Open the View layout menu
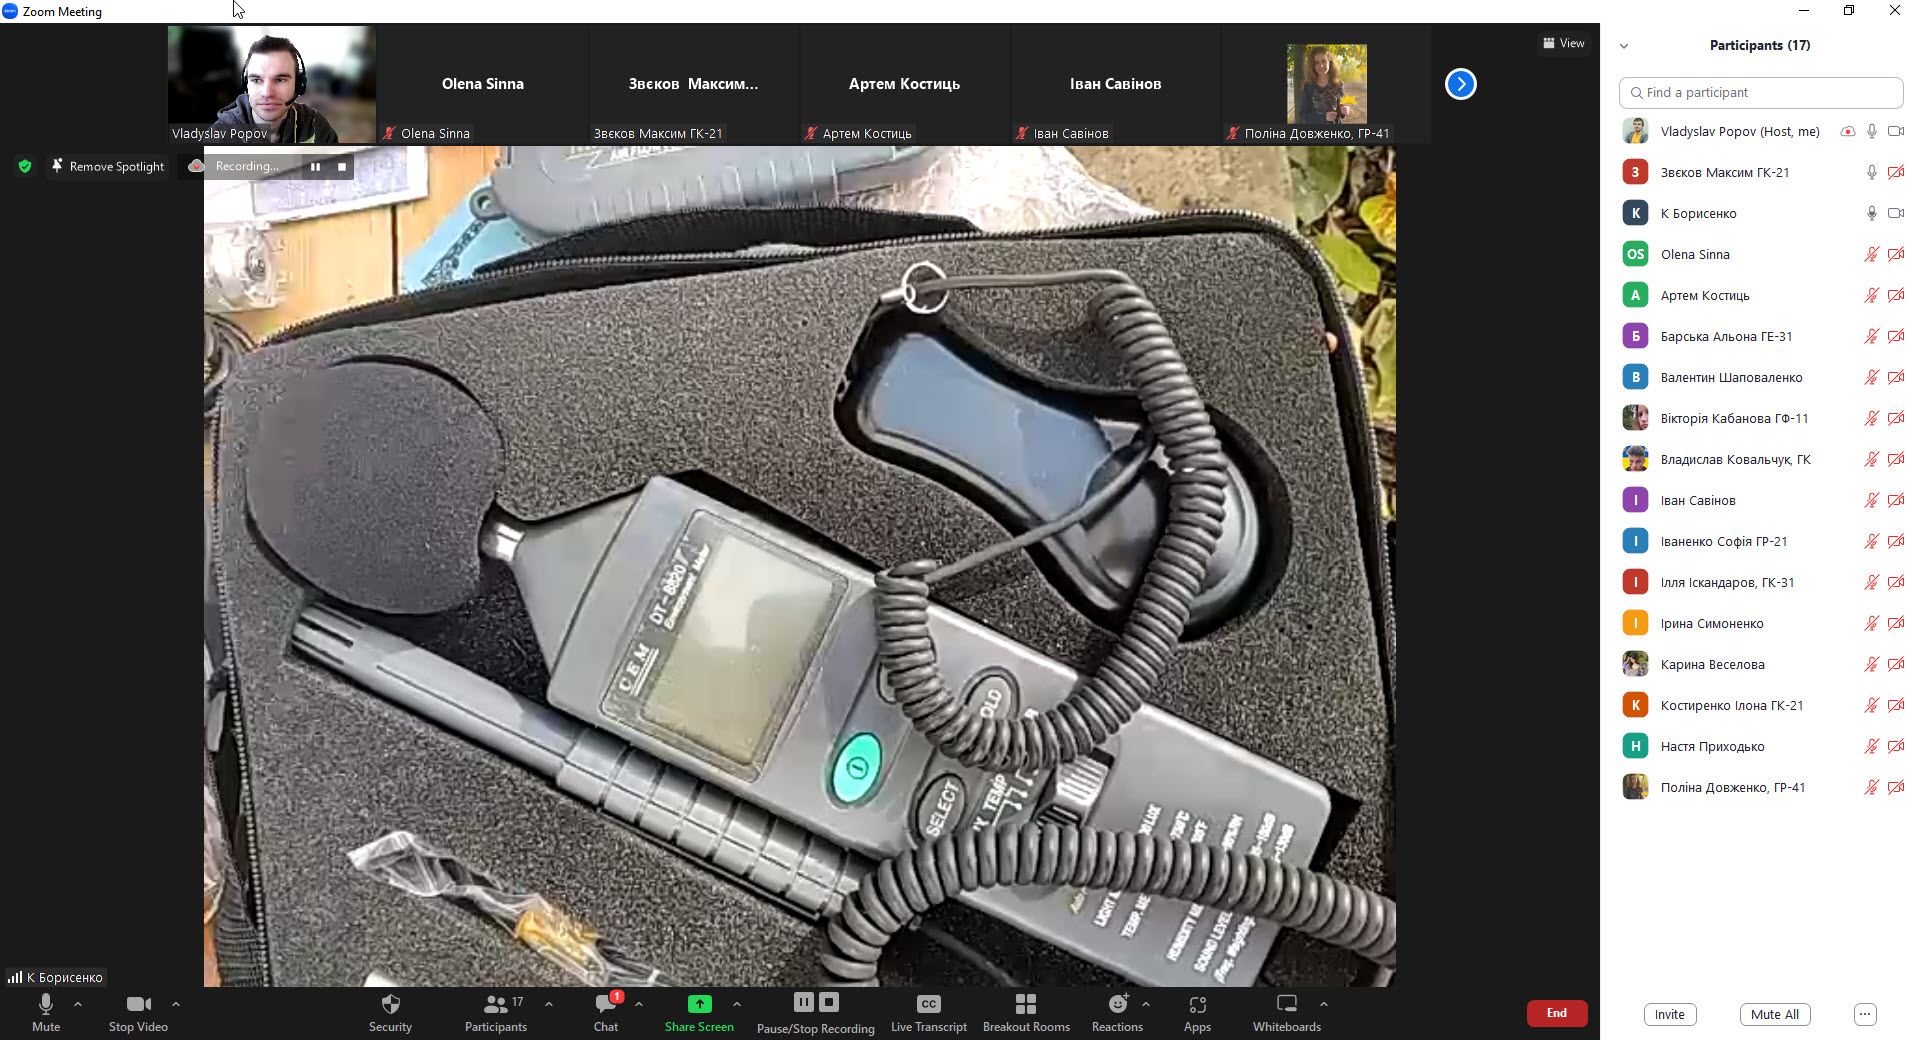This screenshot has width=1920, height=1040. click(x=1564, y=43)
